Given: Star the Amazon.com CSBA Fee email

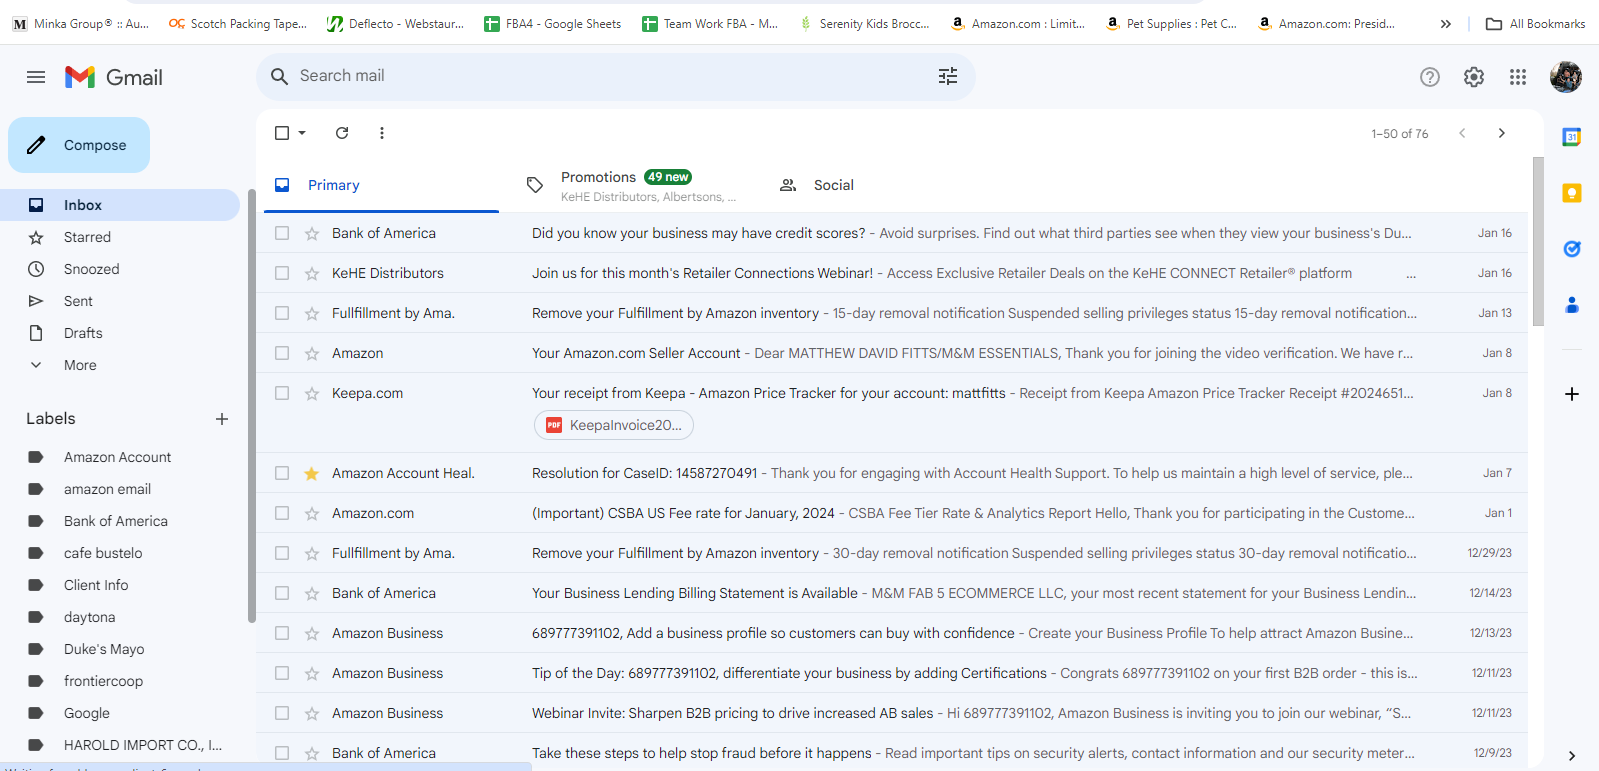Looking at the screenshot, I should (312, 513).
